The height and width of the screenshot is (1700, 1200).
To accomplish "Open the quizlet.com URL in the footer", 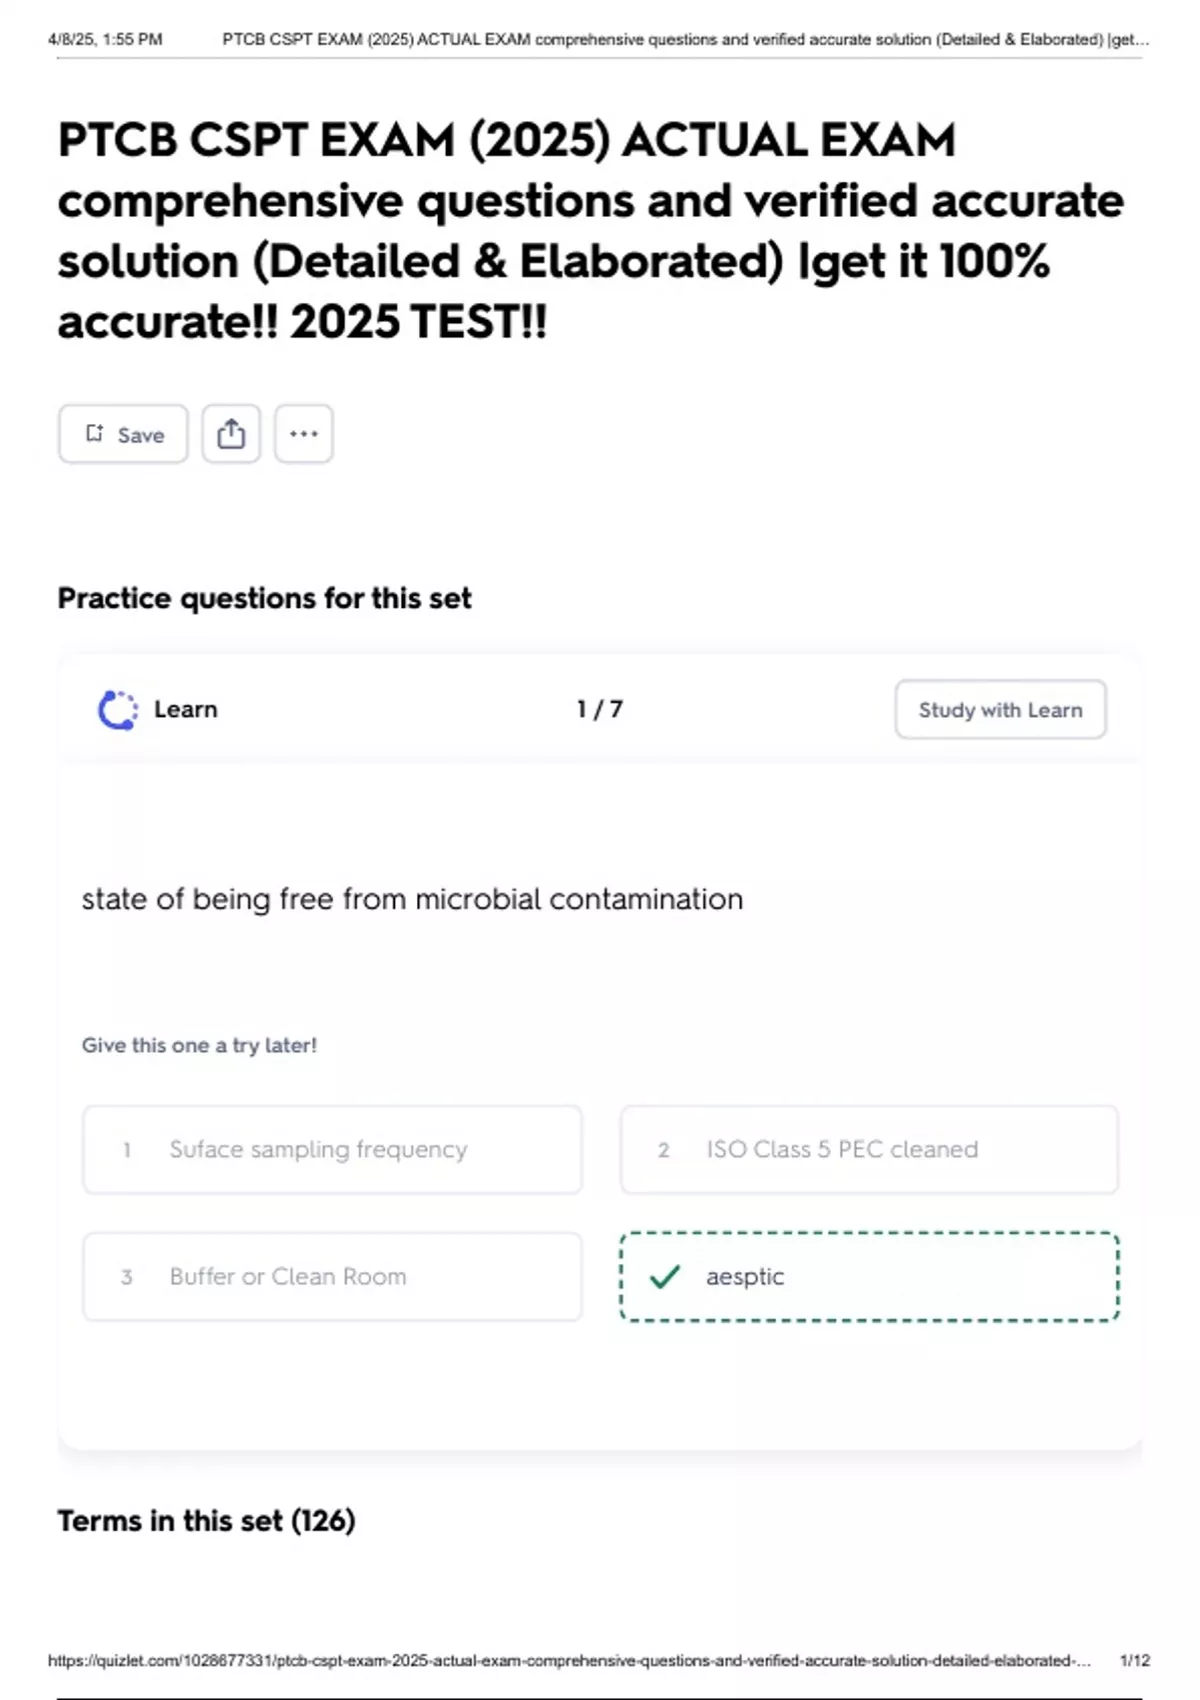I will click(569, 1661).
